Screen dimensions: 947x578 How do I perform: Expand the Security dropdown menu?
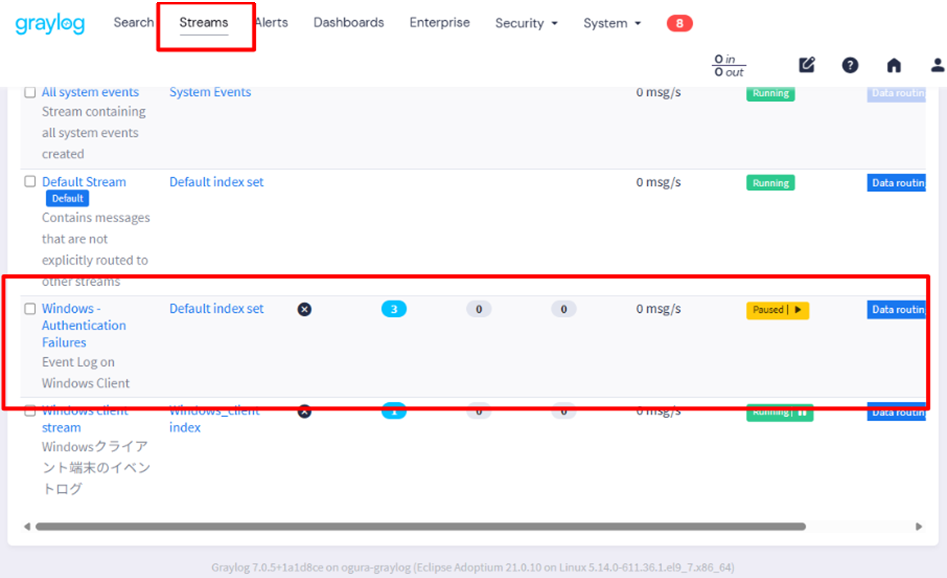pos(526,23)
